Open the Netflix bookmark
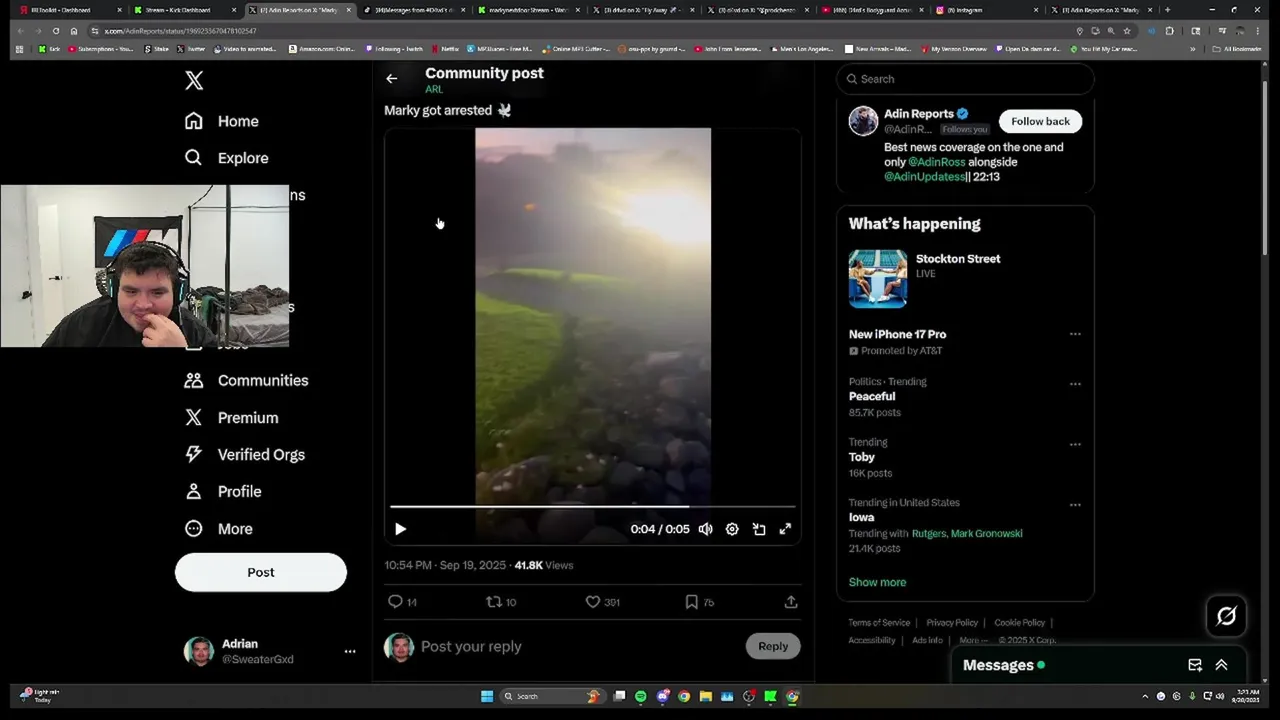The height and width of the screenshot is (720, 1280). click(x=446, y=48)
